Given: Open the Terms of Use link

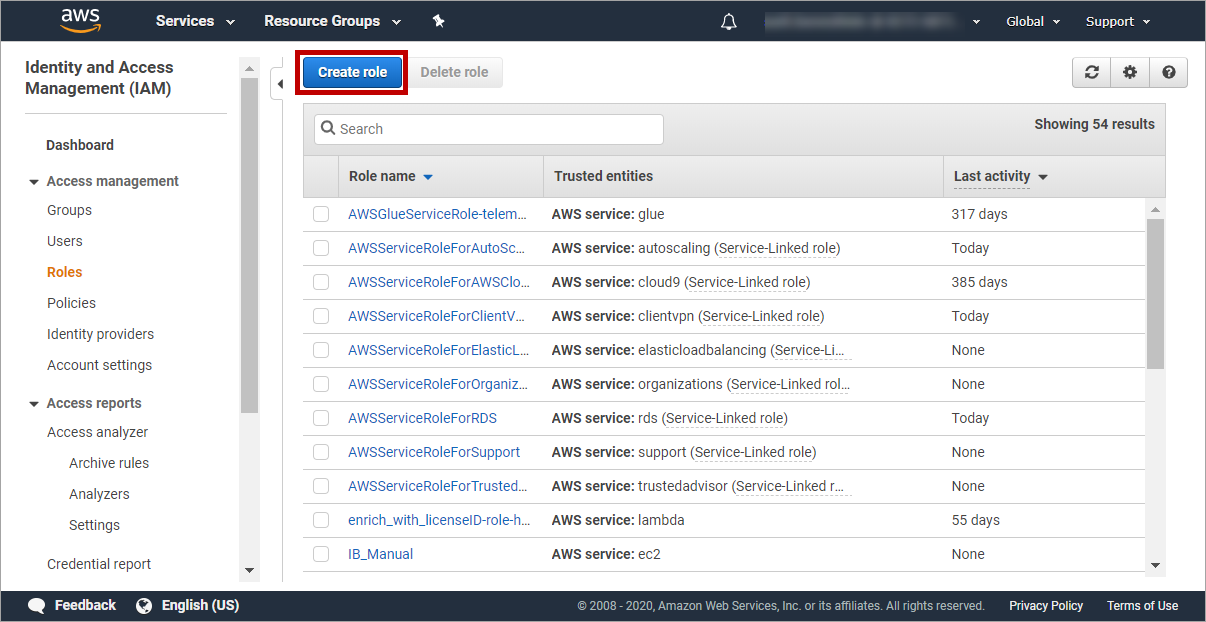Looking at the screenshot, I should tap(1142, 606).
